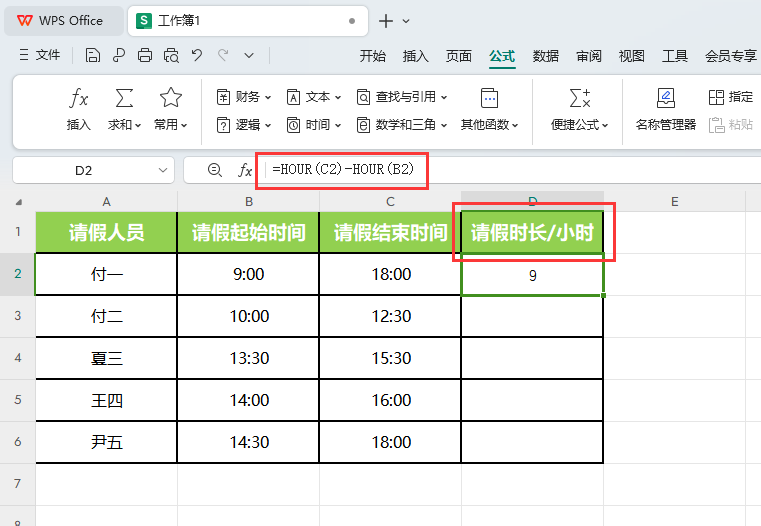Open the Math and Trig functions
Screen dimensions: 761x526
[x=402, y=125]
